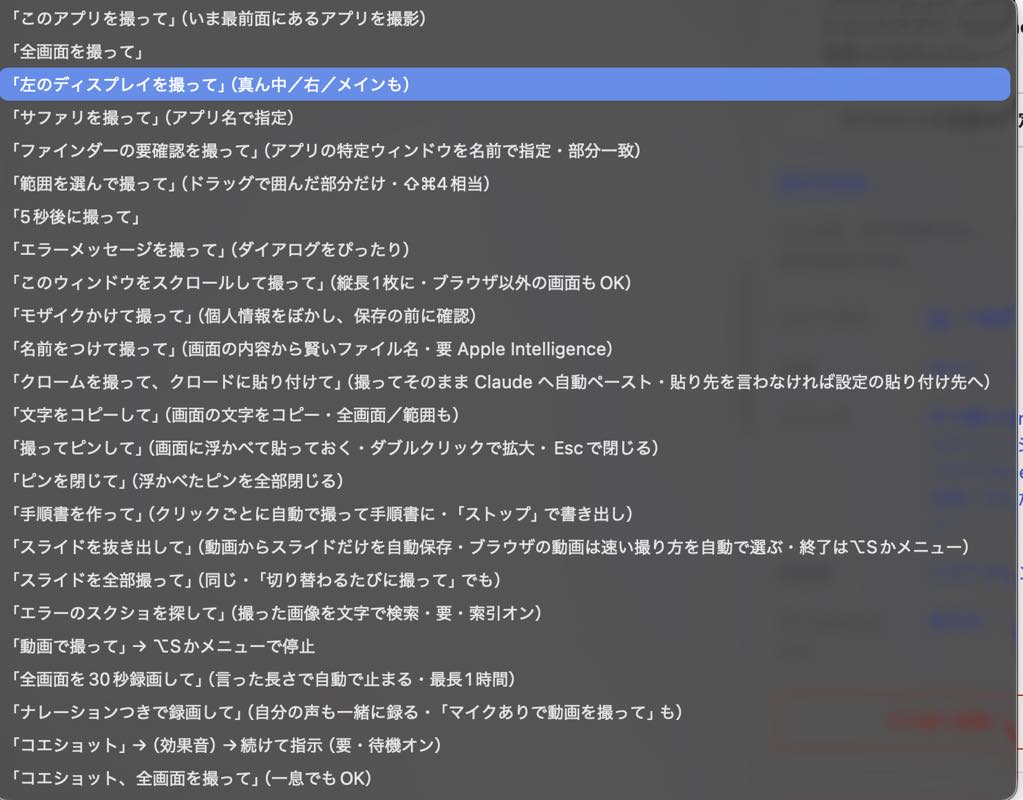Screen dimensions: 1023x800
Task: Select 「動画で撮って」 menu entry
Action: [x=505, y=646]
